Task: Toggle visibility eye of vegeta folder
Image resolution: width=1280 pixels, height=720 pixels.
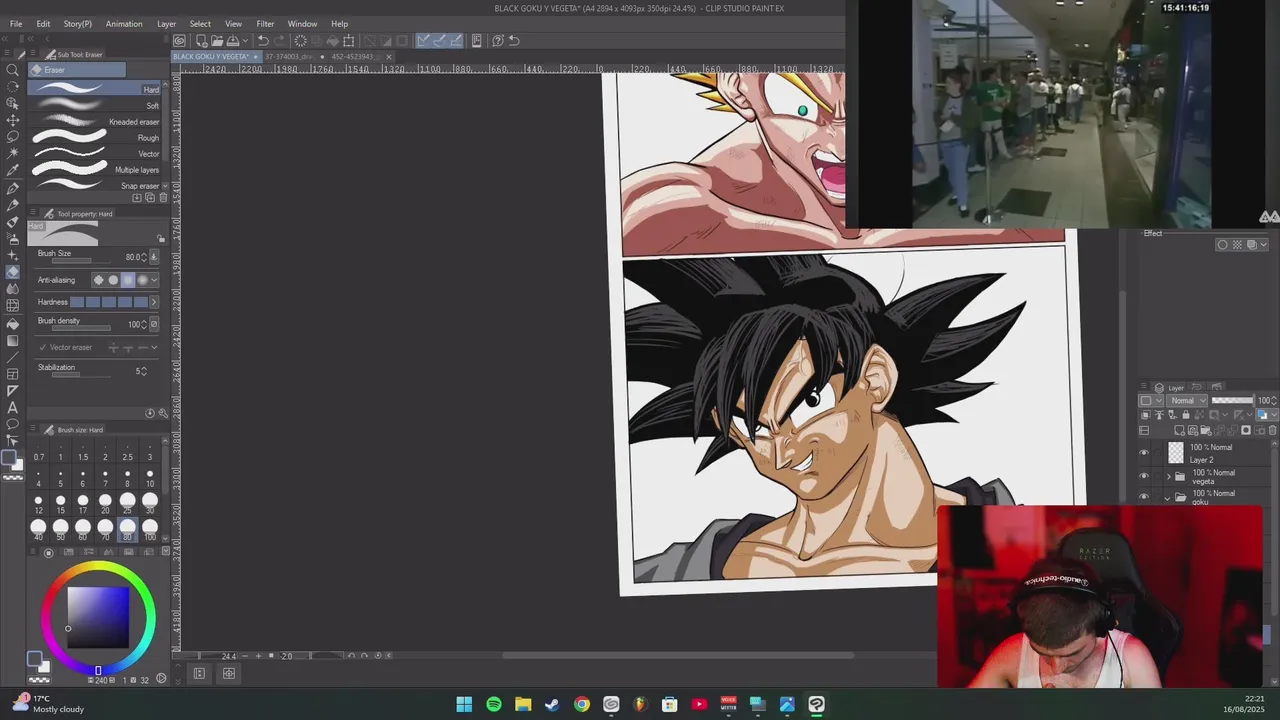Action: [1144, 476]
